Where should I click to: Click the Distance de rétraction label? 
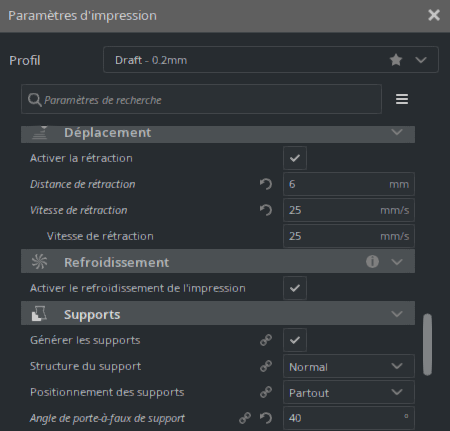(x=82, y=184)
